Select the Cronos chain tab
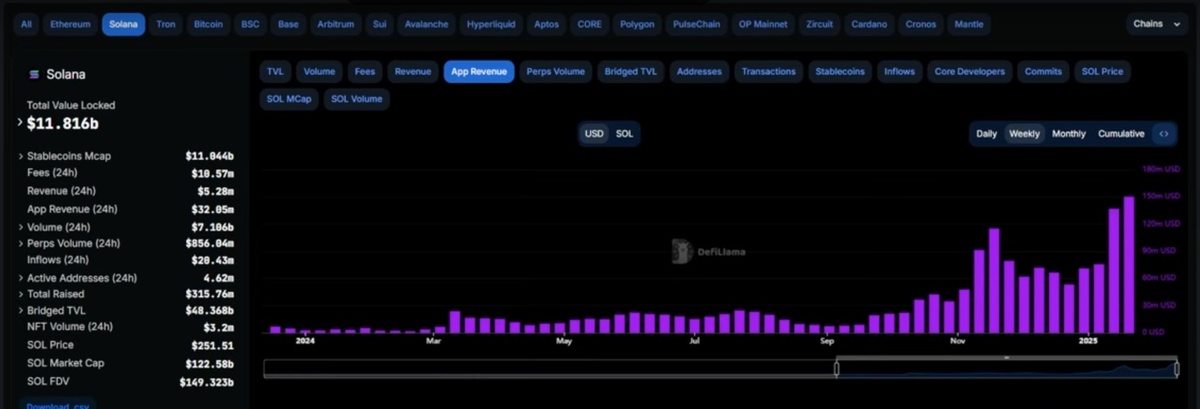The height and width of the screenshot is (409, 1200). pos(921,24)
